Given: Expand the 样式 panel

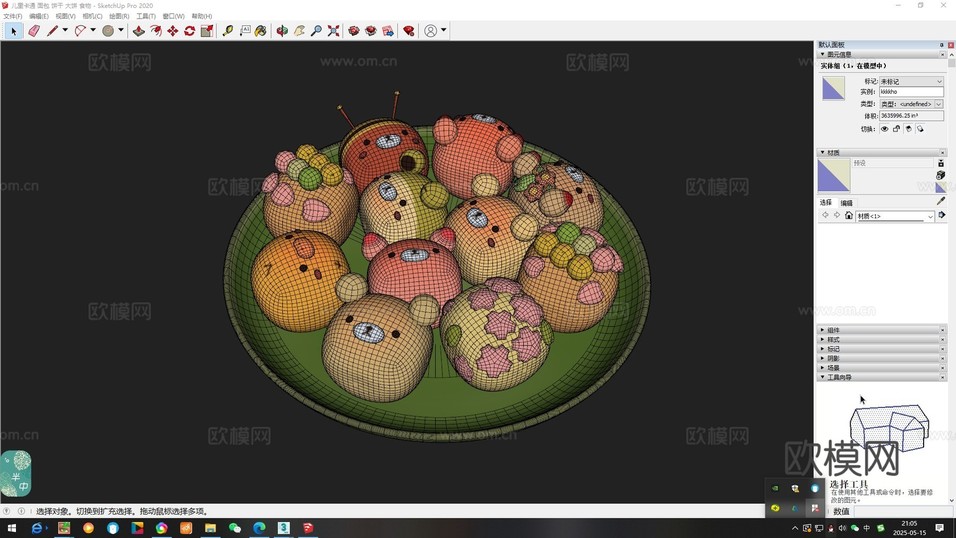Looking at the screenshot, I should (822, 339).
